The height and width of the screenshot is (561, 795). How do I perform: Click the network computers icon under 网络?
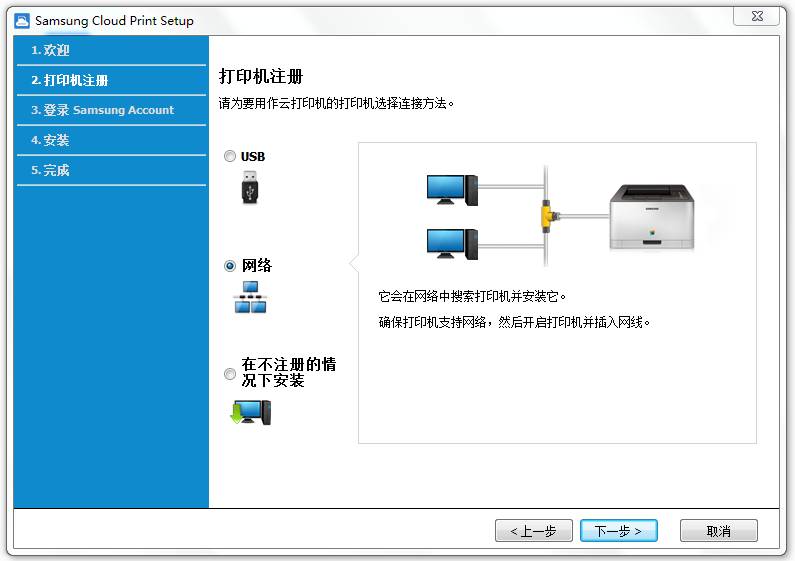[x=250, y=297]
